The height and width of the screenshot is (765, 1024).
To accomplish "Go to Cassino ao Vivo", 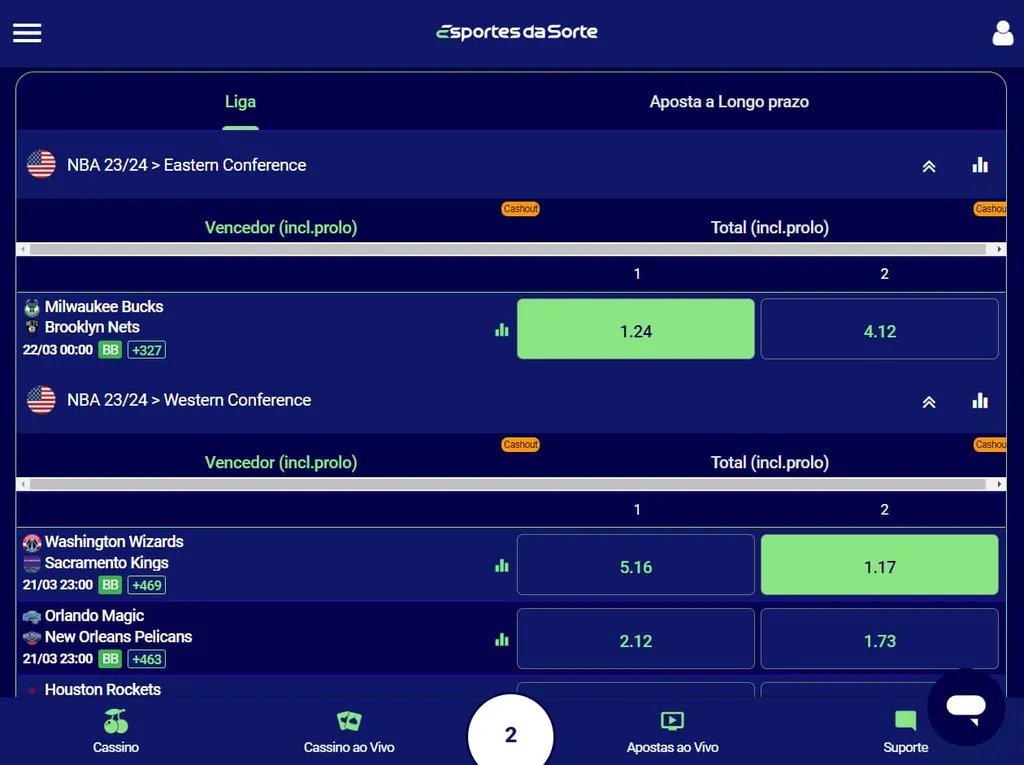I will [x=349, y=732].
